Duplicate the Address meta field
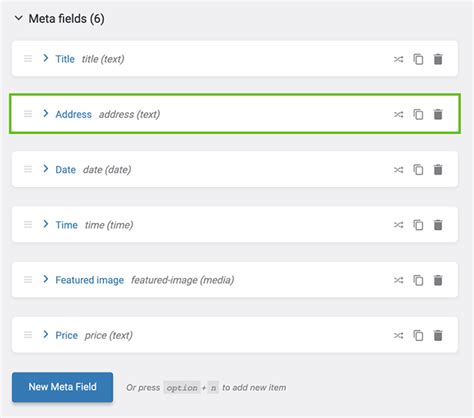Image resolution: width=474 pixels, height=418 pixels. (x=418, y=114)
